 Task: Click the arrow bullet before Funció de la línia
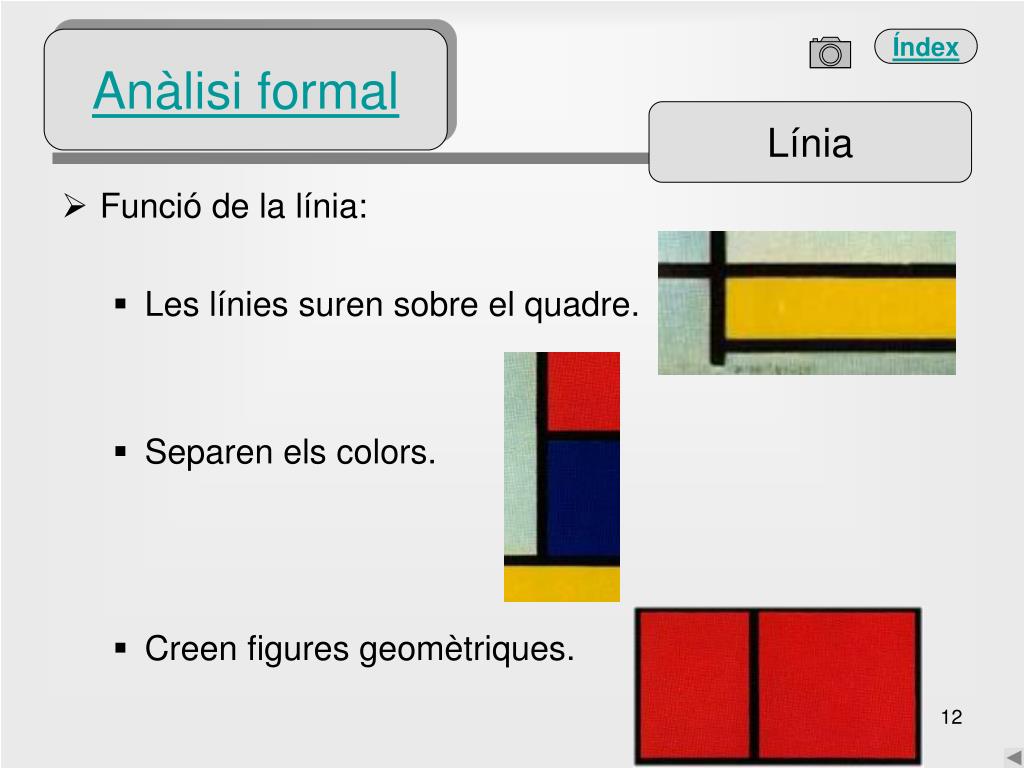click(x=75, y=206)
